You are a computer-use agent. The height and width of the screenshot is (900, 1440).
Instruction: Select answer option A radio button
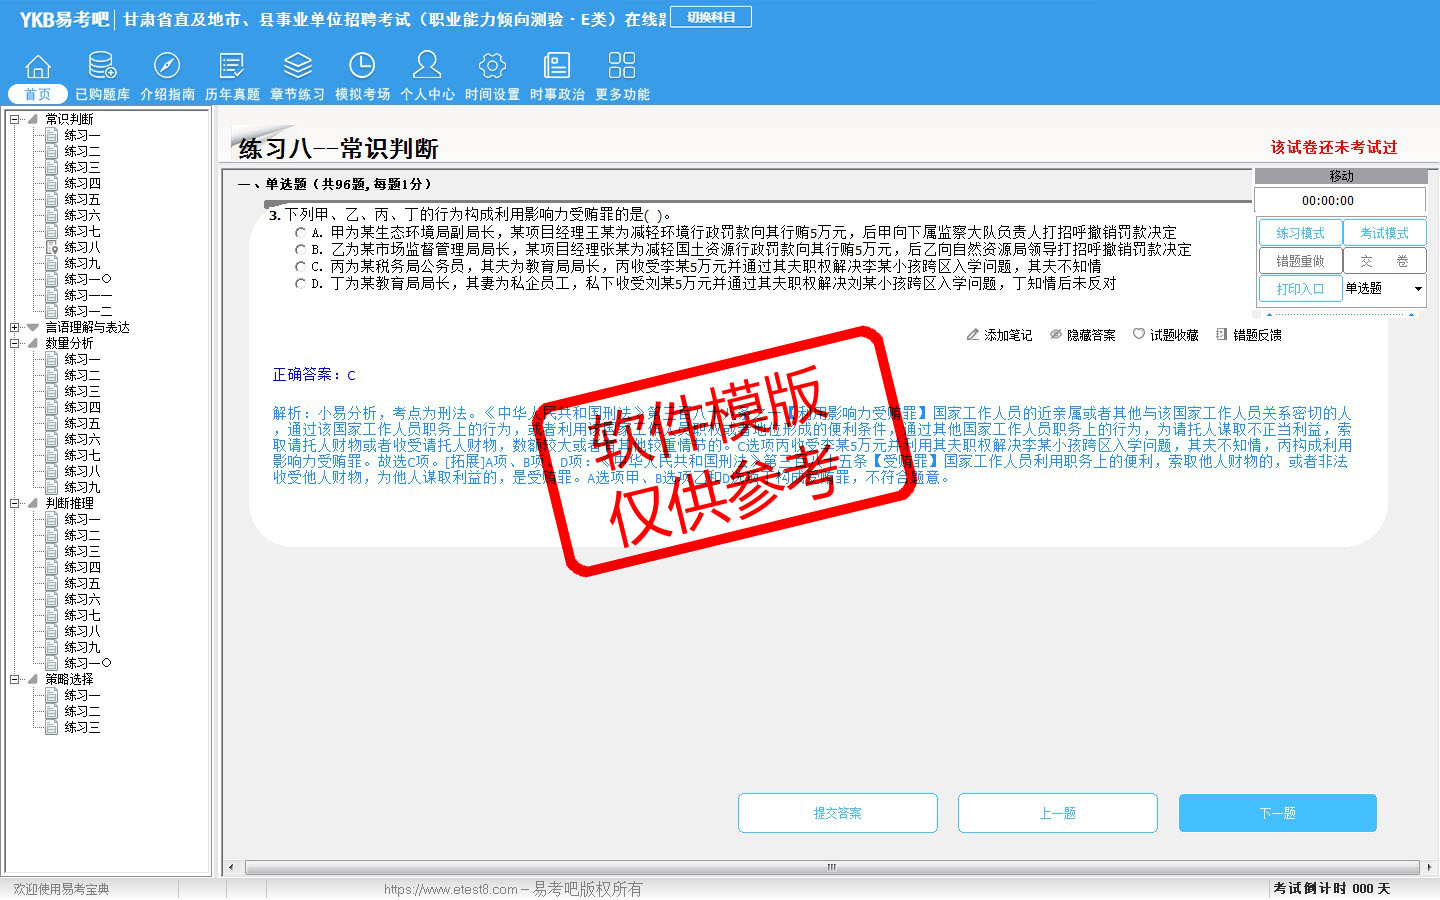(x=300, y=233)
